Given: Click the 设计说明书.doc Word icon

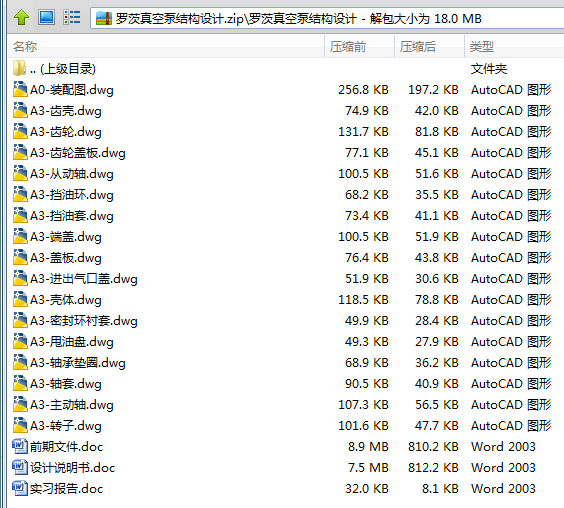Looking at the screenshot, I should 20,467.
